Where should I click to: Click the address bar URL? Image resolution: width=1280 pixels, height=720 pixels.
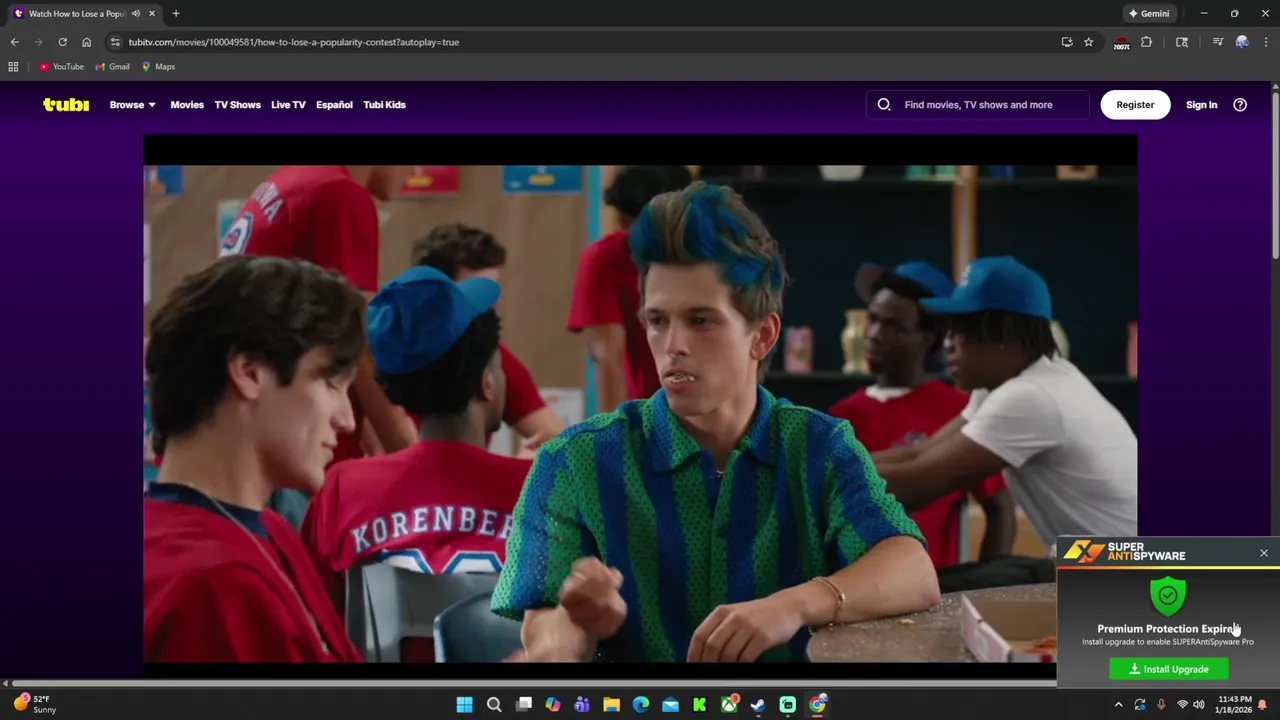pos(294,42)
